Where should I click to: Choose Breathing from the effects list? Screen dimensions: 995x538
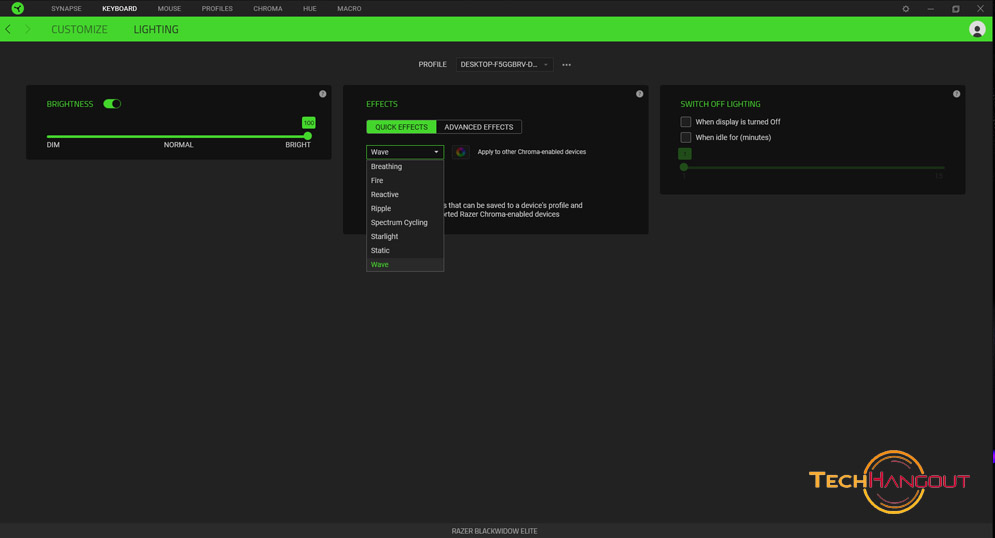tap(405, 166)
